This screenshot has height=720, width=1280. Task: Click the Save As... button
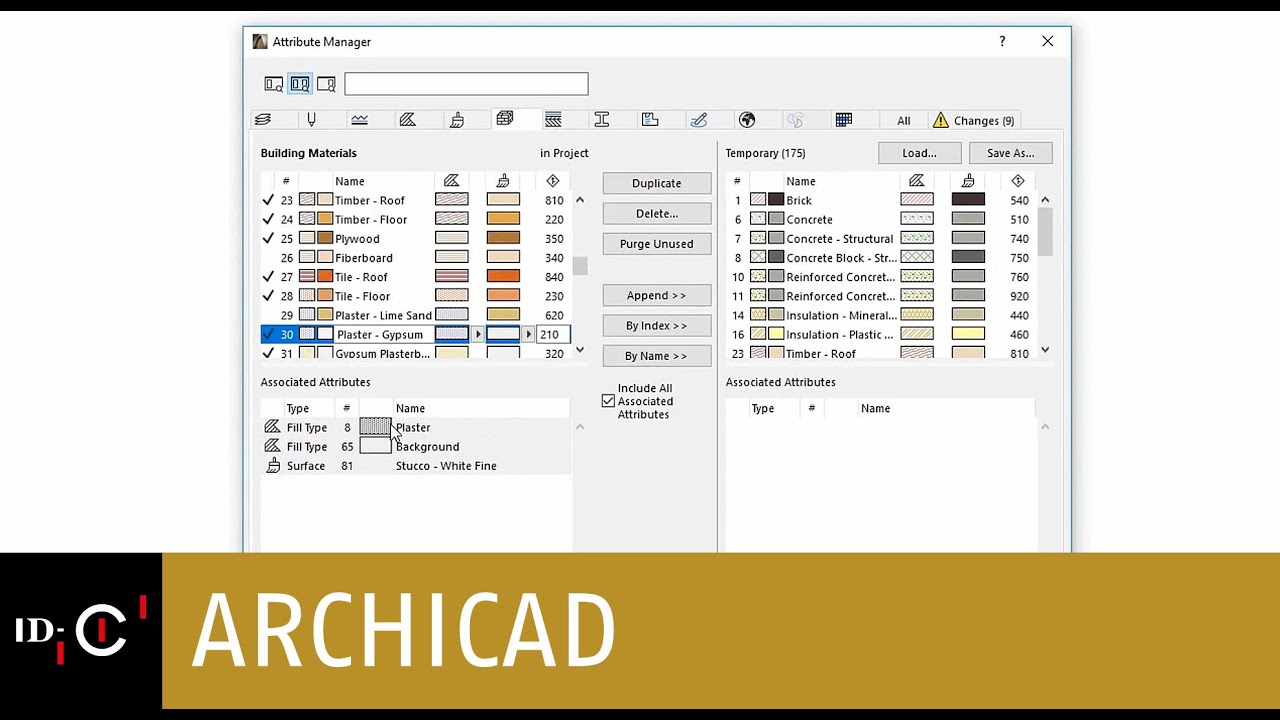[x=1010, y=153]
